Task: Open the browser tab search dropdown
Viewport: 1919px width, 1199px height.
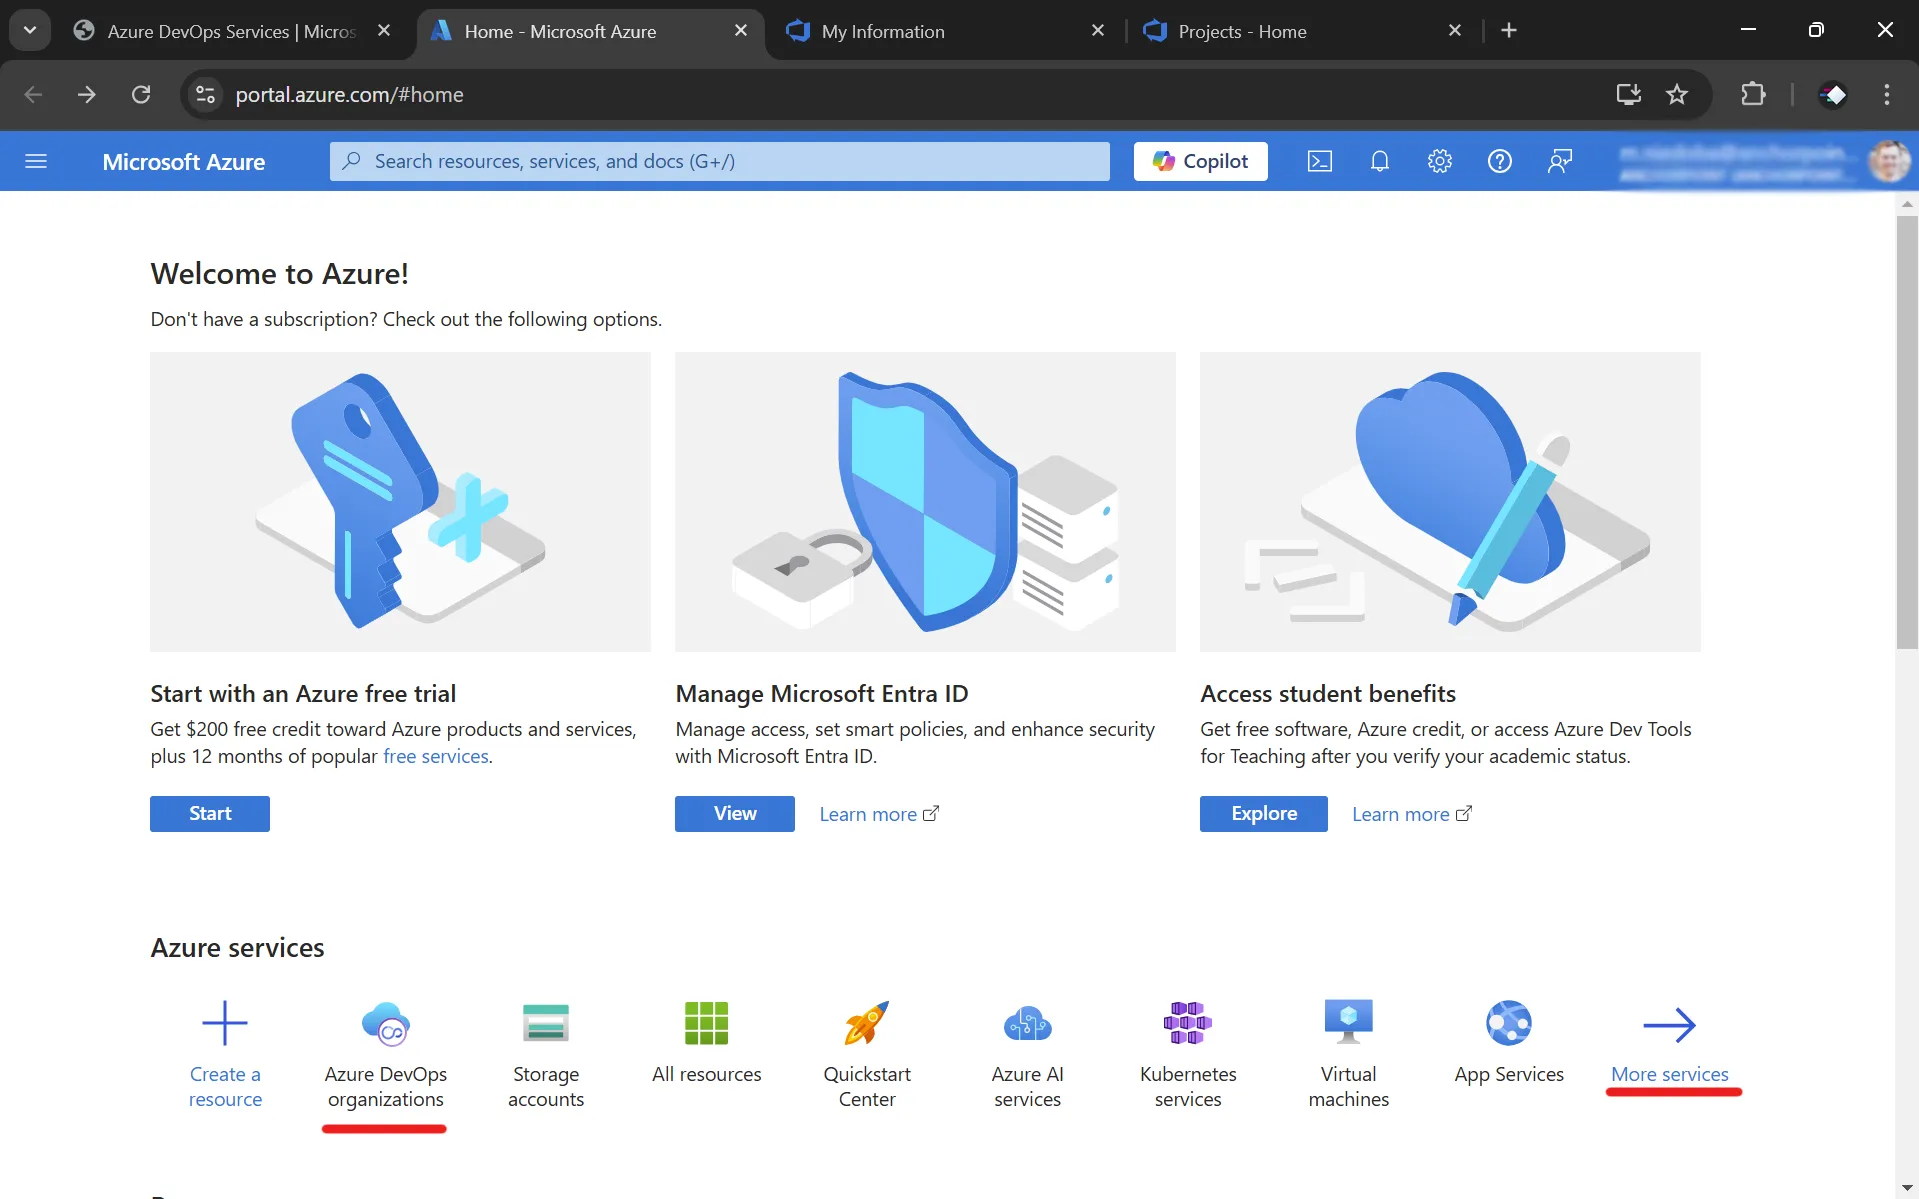Action: [29, 29]
